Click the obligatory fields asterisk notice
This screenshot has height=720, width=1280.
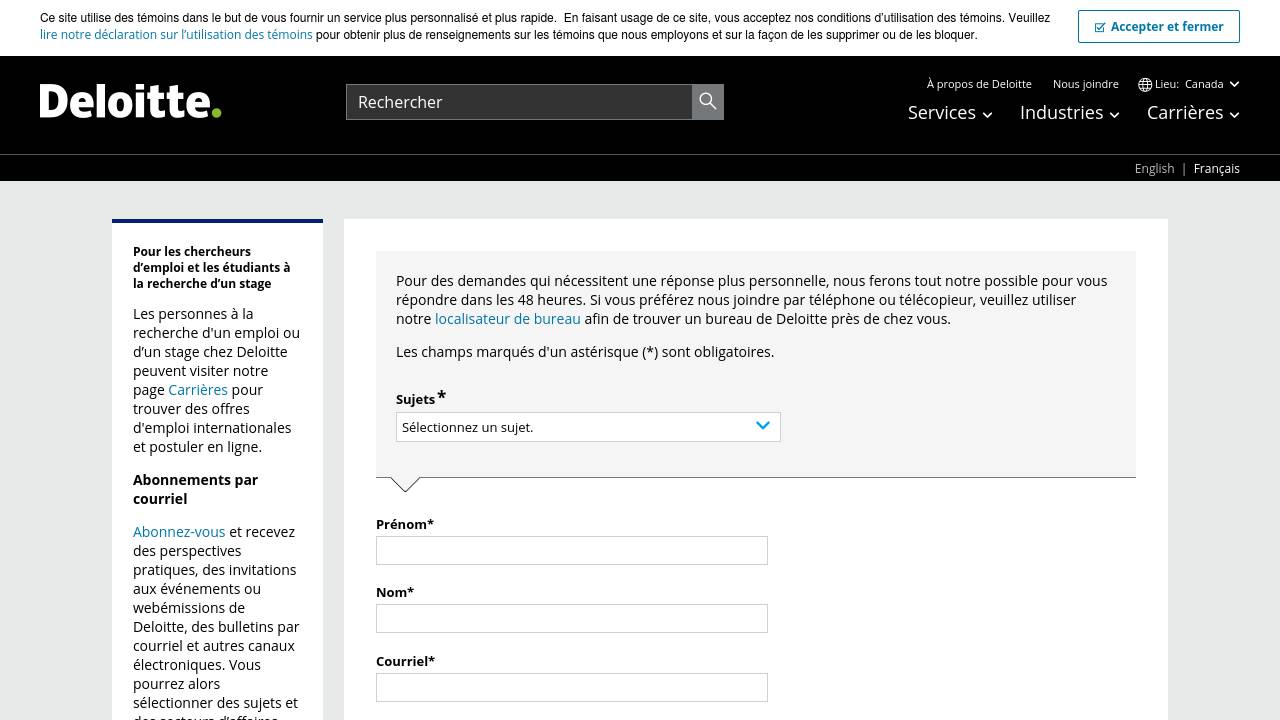(585, 352)
